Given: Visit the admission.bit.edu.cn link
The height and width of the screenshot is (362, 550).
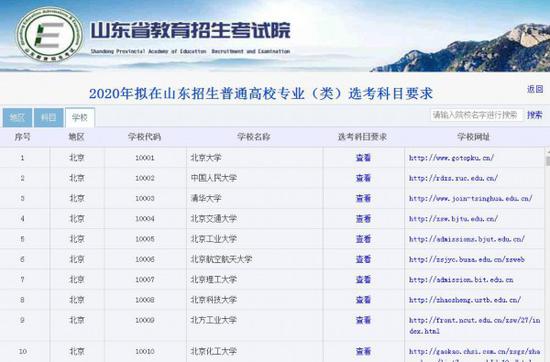Looking at the screenshot, I should point(461,280).
